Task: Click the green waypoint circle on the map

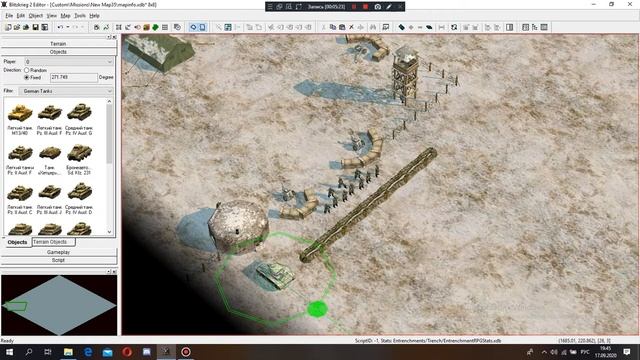Action: coord(317,309)
